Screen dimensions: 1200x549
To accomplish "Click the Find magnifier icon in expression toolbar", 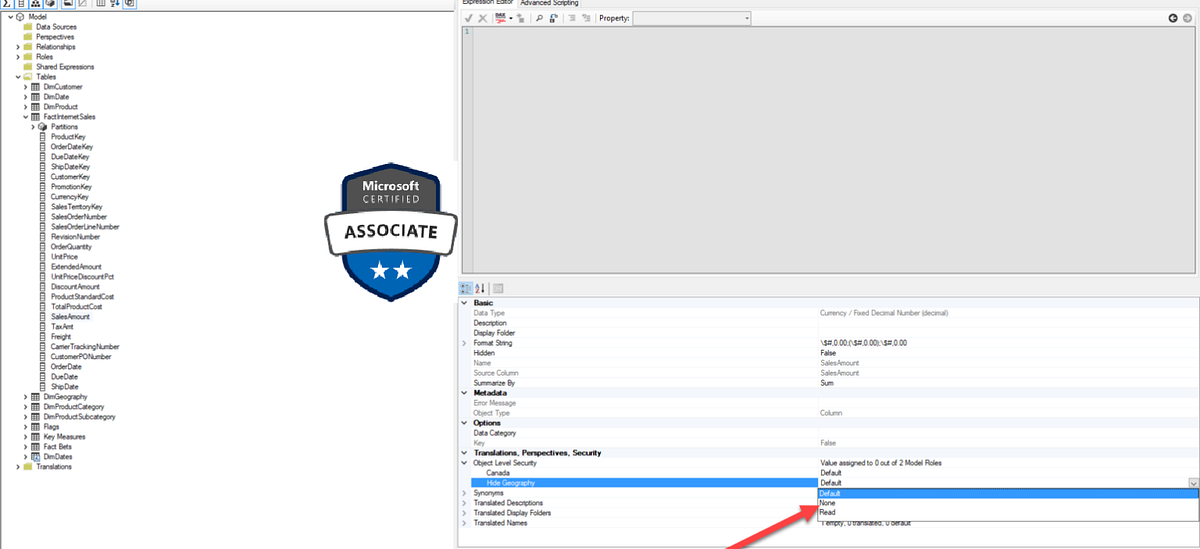I will pos(539,18).
